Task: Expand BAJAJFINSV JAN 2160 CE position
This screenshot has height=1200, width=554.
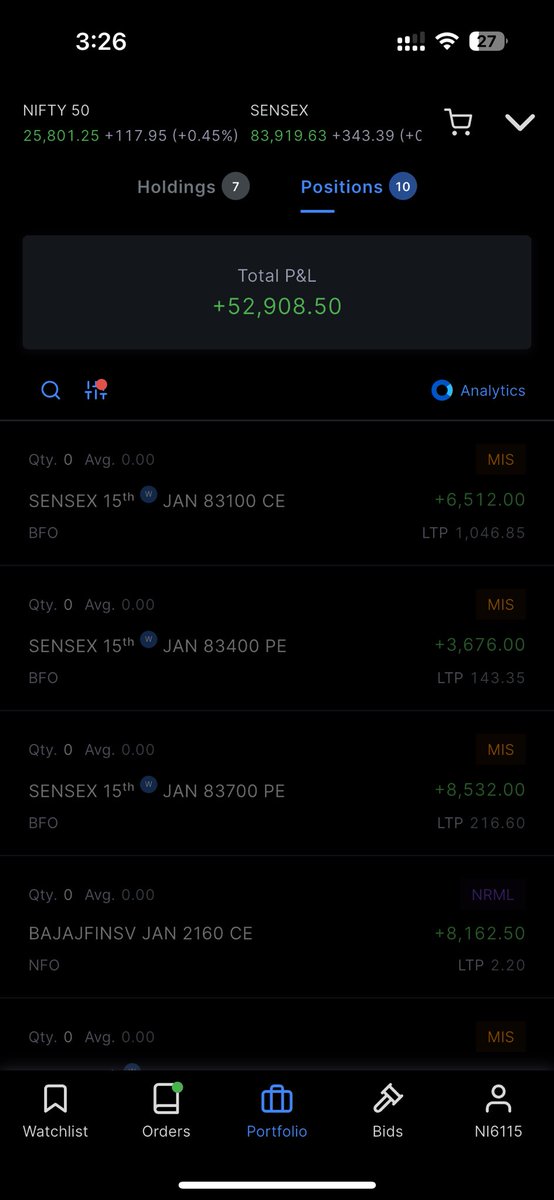Action: [277, 928]
